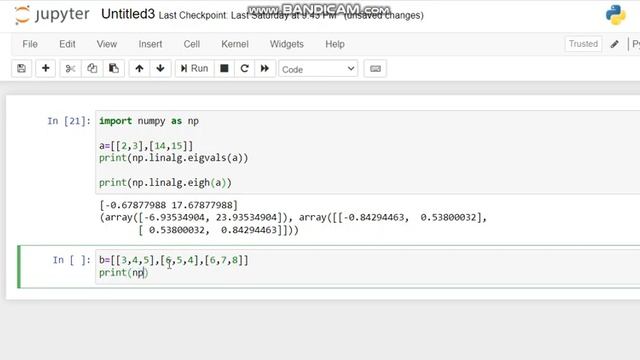This screenshot has width=640, height=360.
Task: Open the File menu
Action: point(30,44)
